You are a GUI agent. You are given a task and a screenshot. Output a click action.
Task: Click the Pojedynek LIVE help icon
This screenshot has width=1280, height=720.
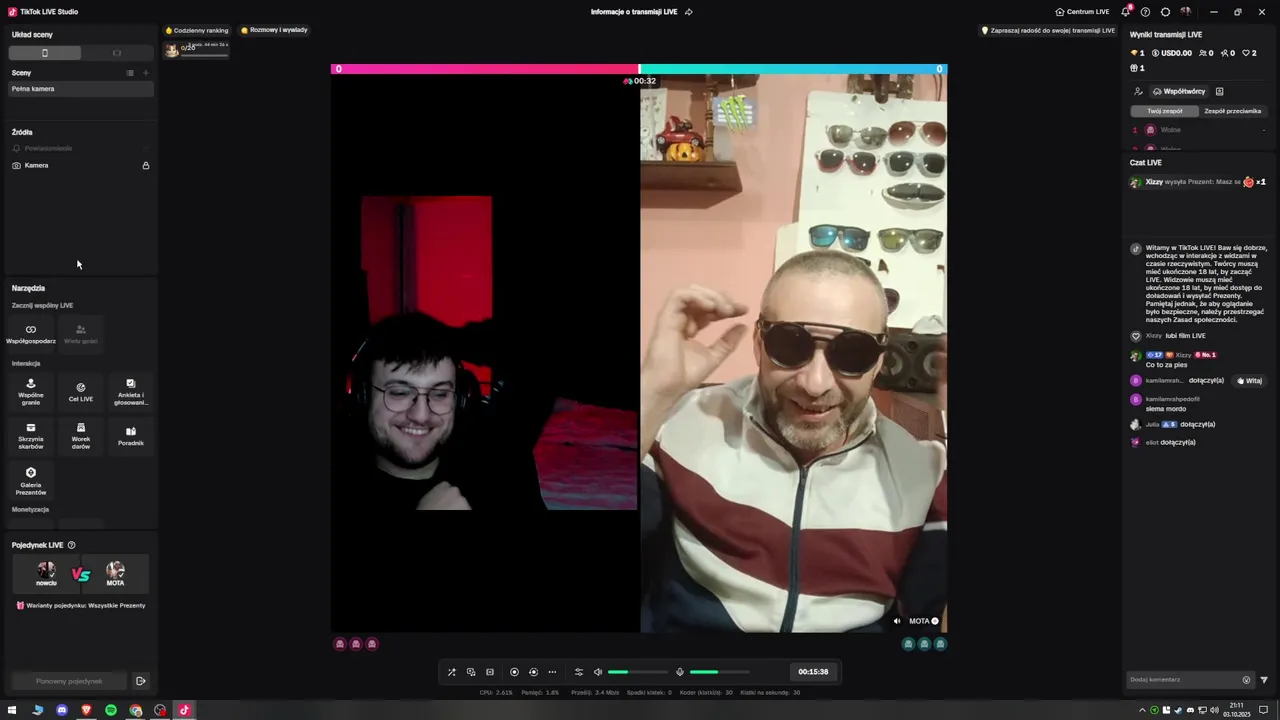[x=71, y=545]
